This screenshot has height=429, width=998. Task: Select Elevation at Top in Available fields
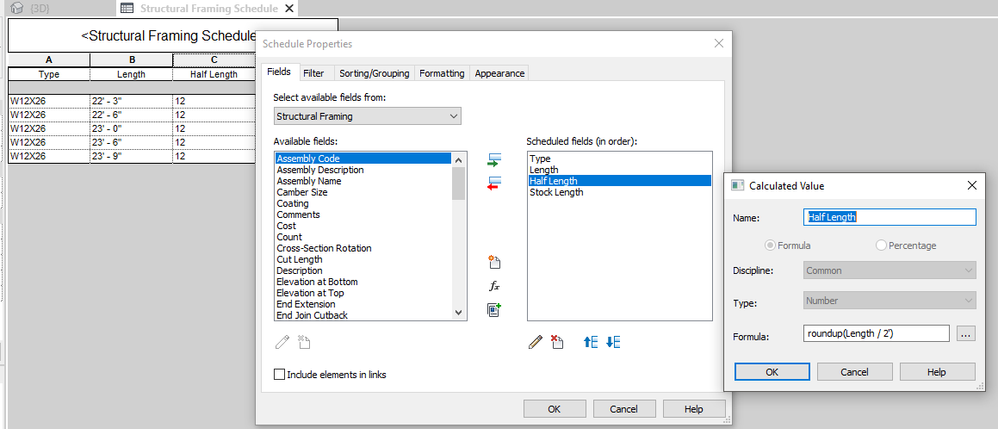click(x=363, y=293)
